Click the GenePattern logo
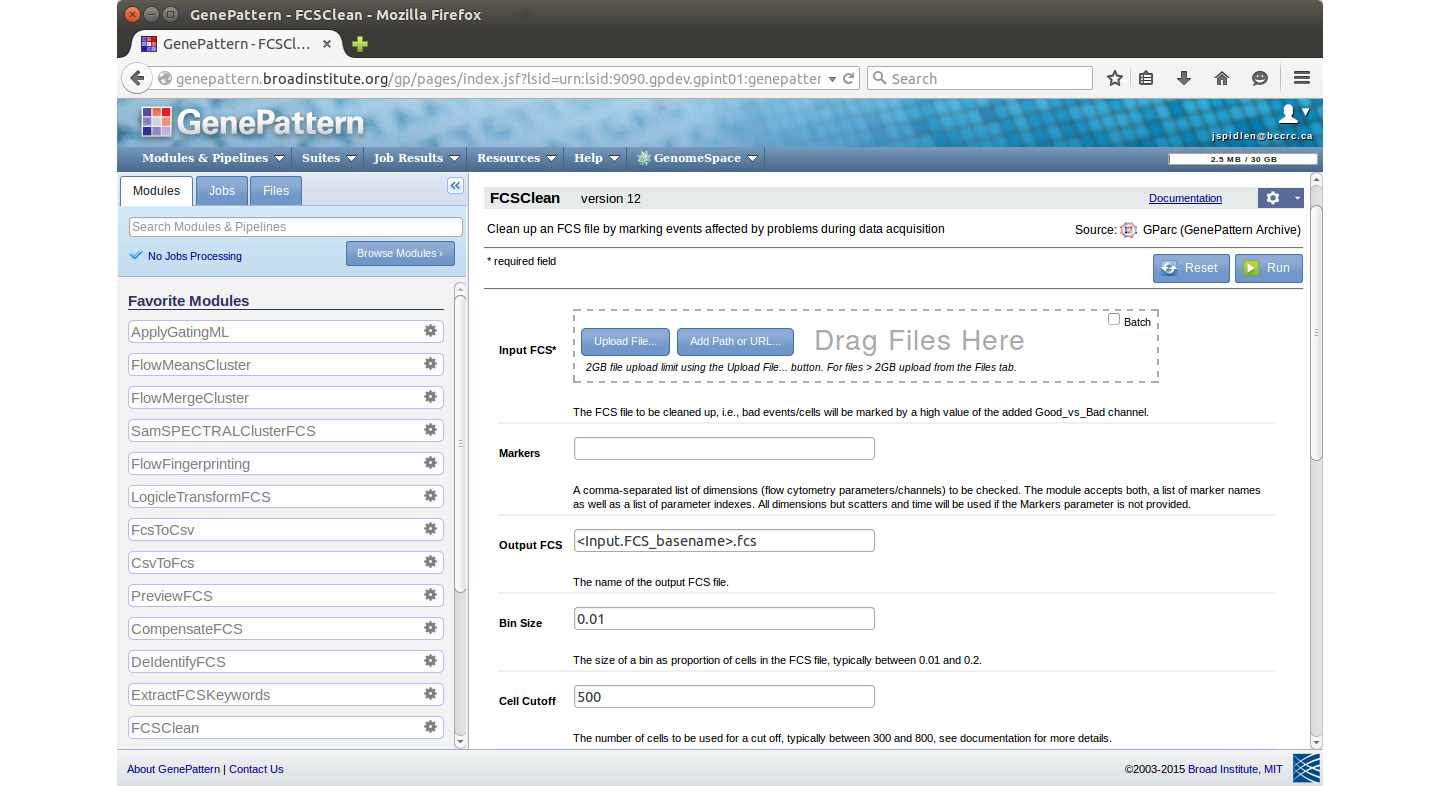Image resolution: width=1440 pixels, height=786 pixels. tap(252, 122)
